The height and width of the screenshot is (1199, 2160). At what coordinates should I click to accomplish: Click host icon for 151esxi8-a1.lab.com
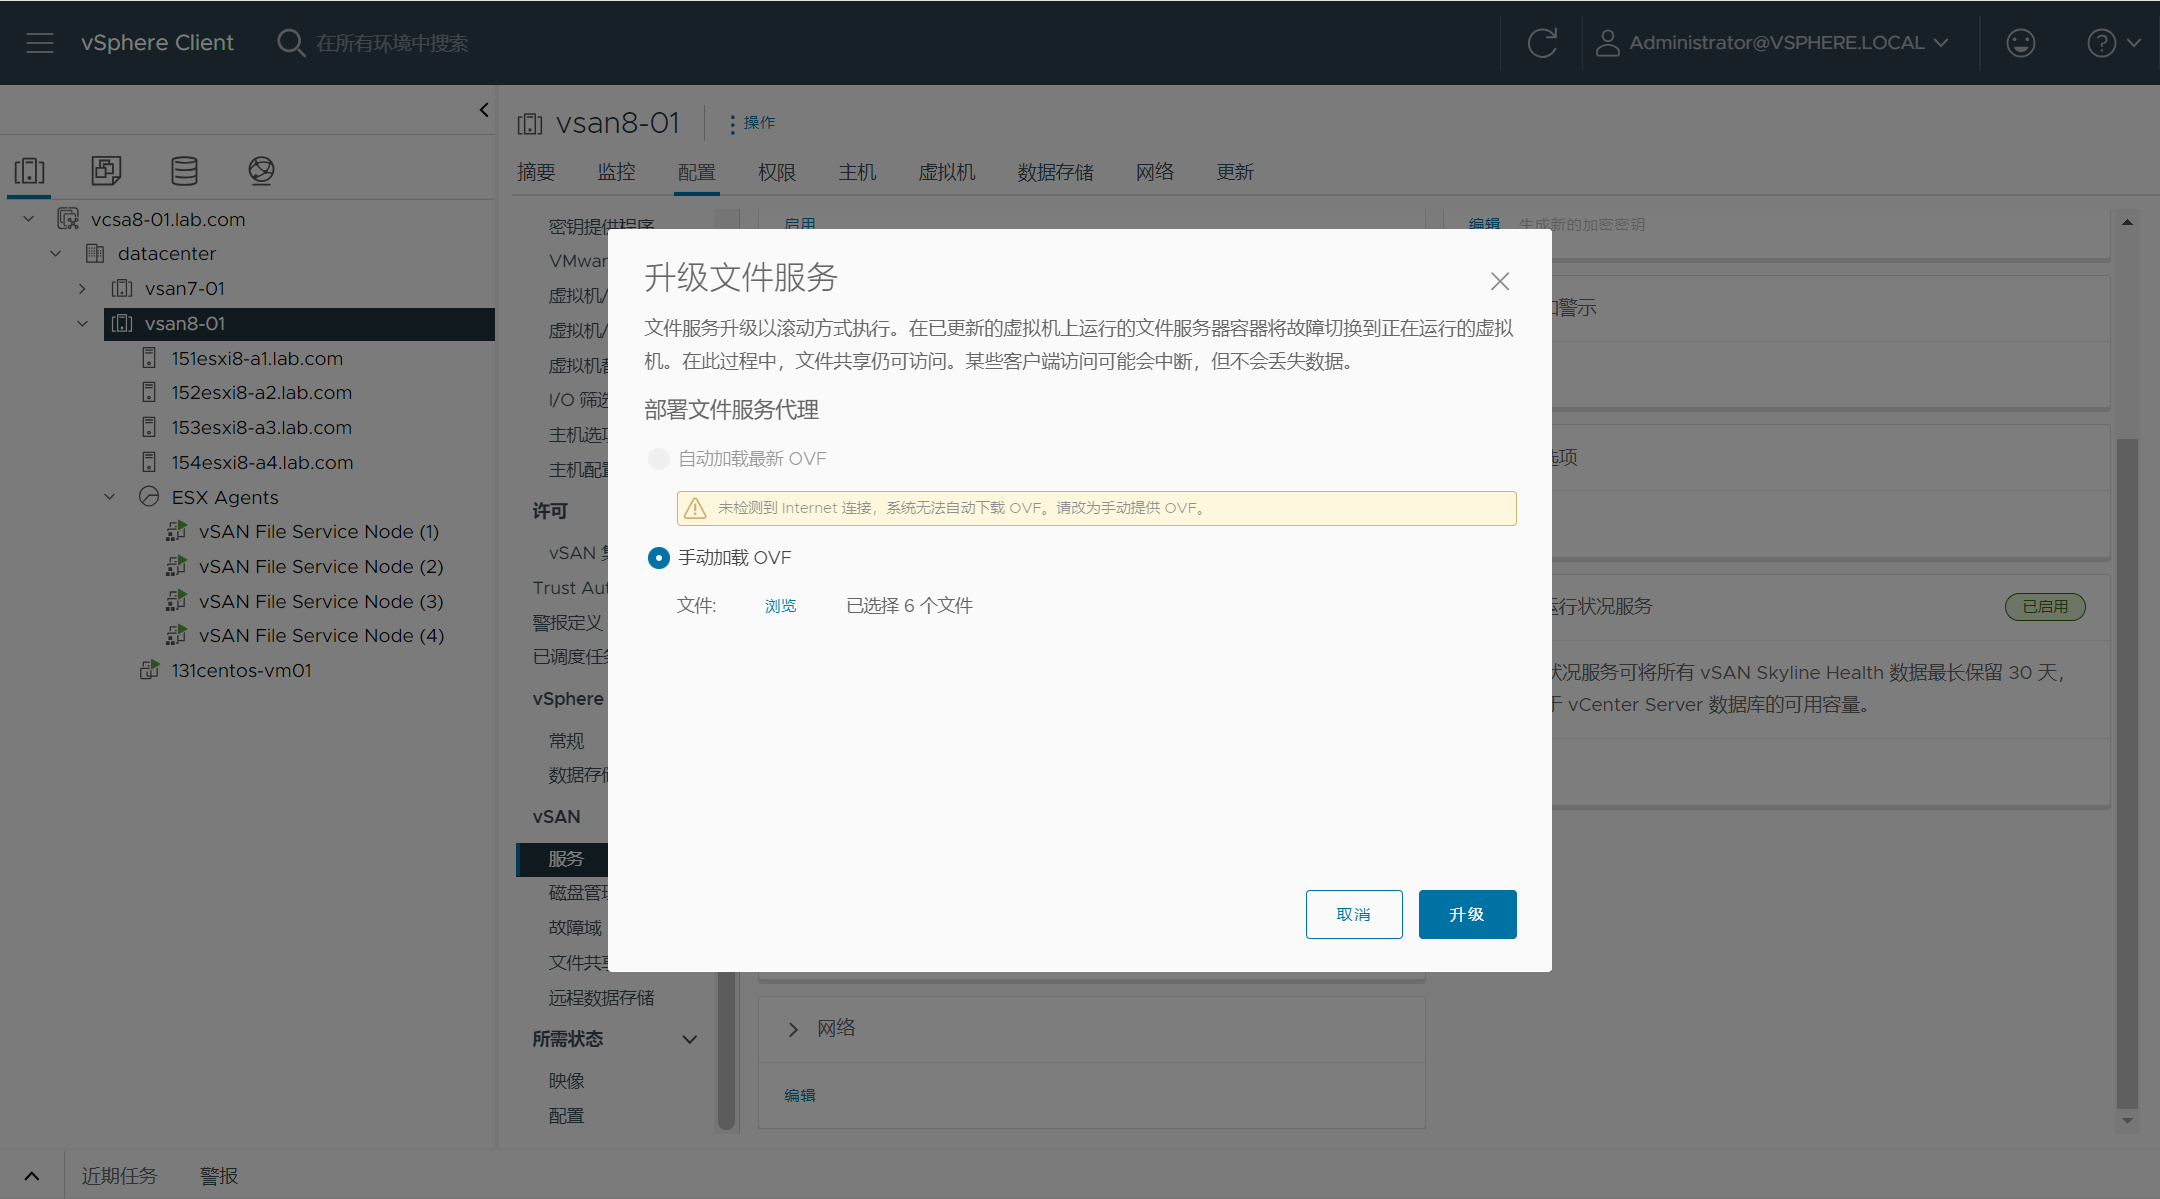point(149,358)
